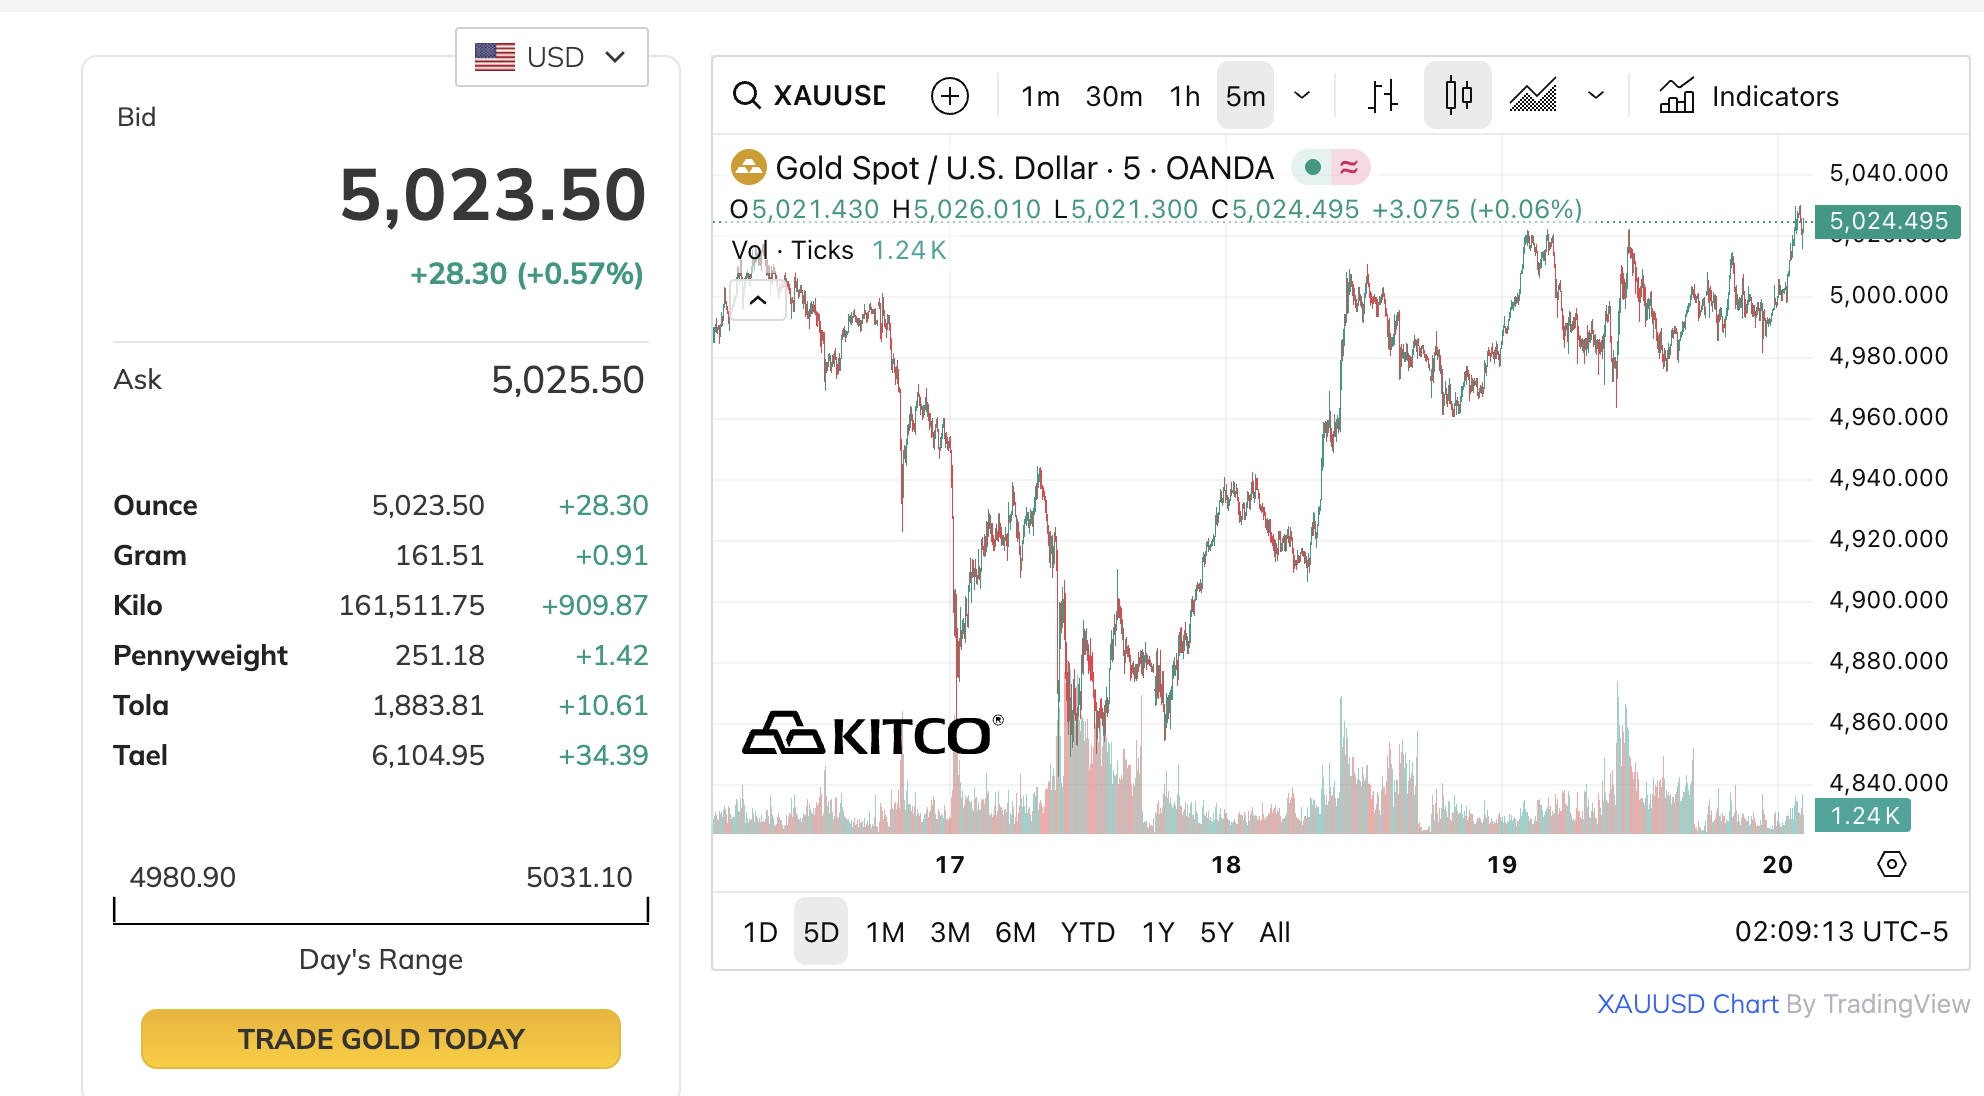Viewport: 1984px width, 1096px height.
Task: Click the symbol search magnifier icon
Action: 746,96
